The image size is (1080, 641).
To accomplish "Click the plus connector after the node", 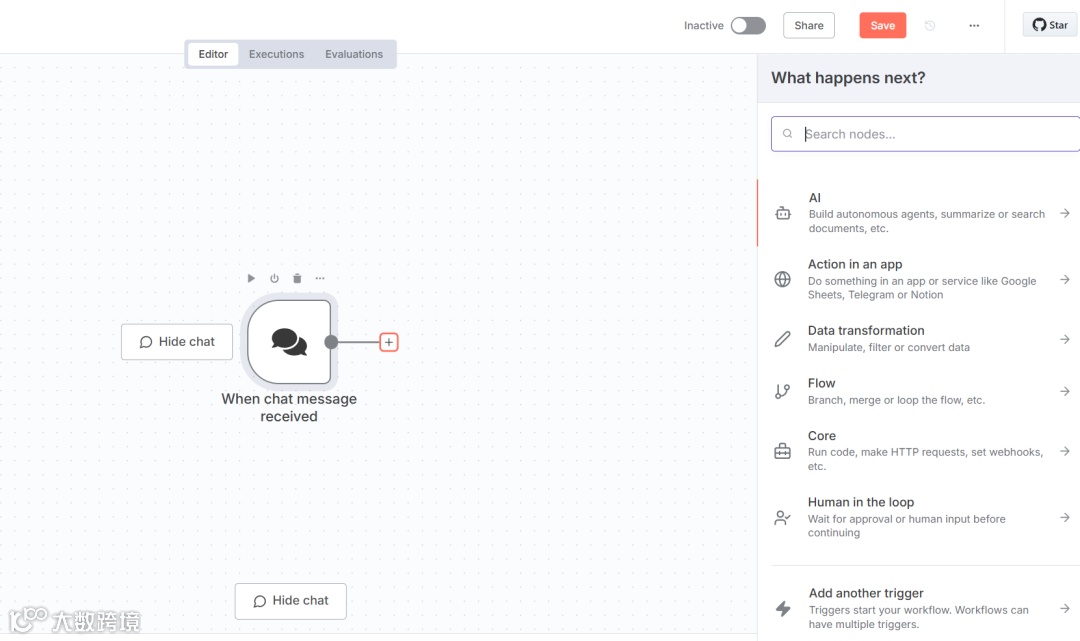I will click(389, 342).
